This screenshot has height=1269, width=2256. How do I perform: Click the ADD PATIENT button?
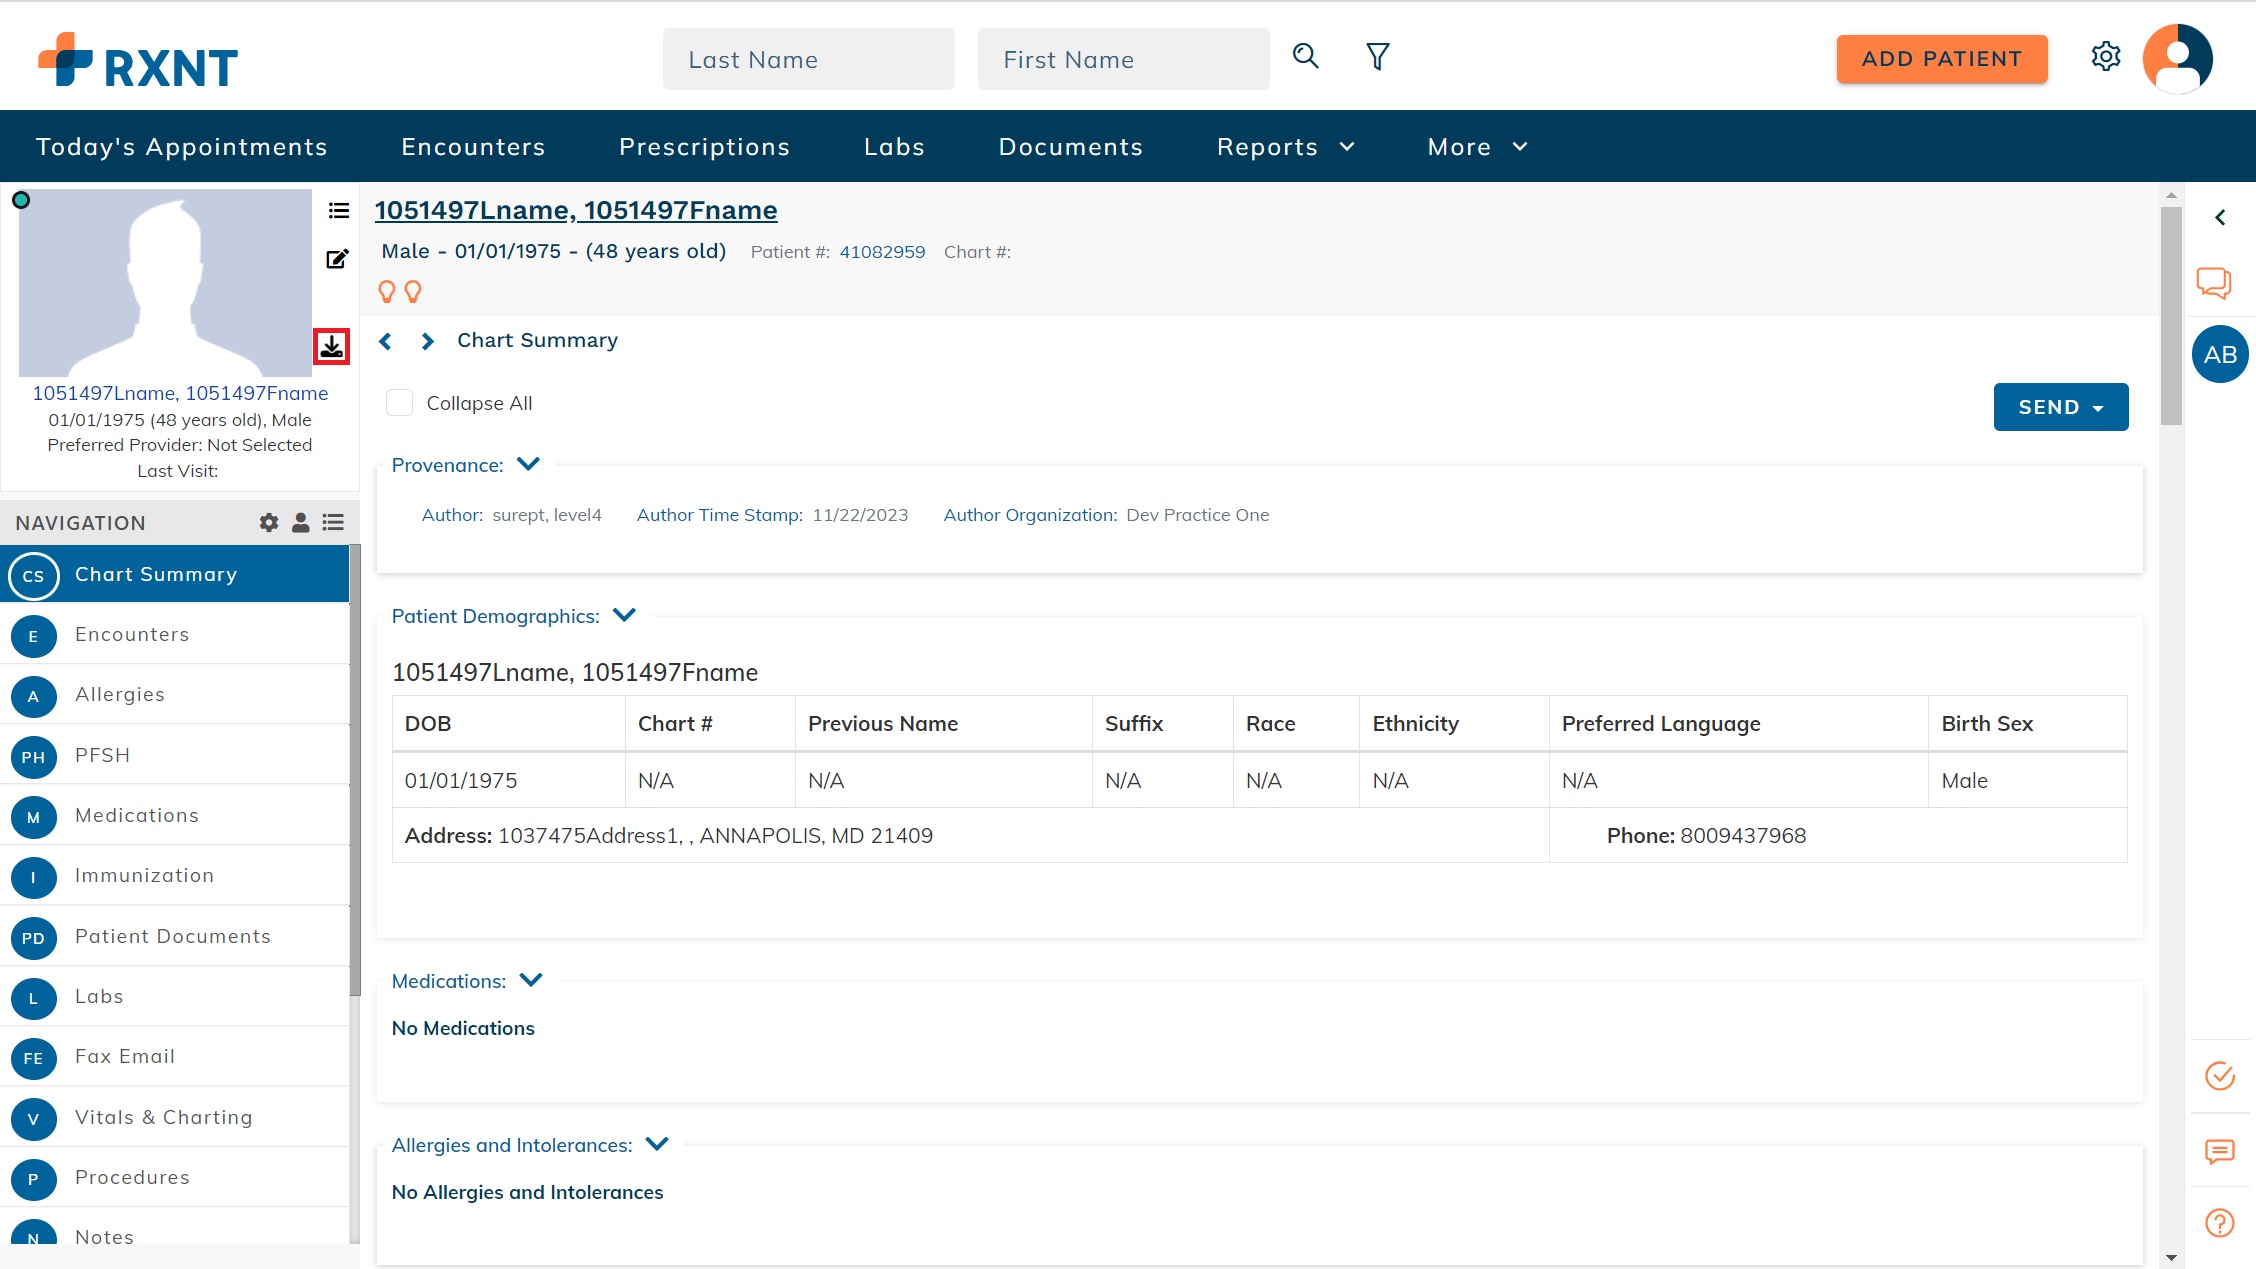click(1941, 59)
